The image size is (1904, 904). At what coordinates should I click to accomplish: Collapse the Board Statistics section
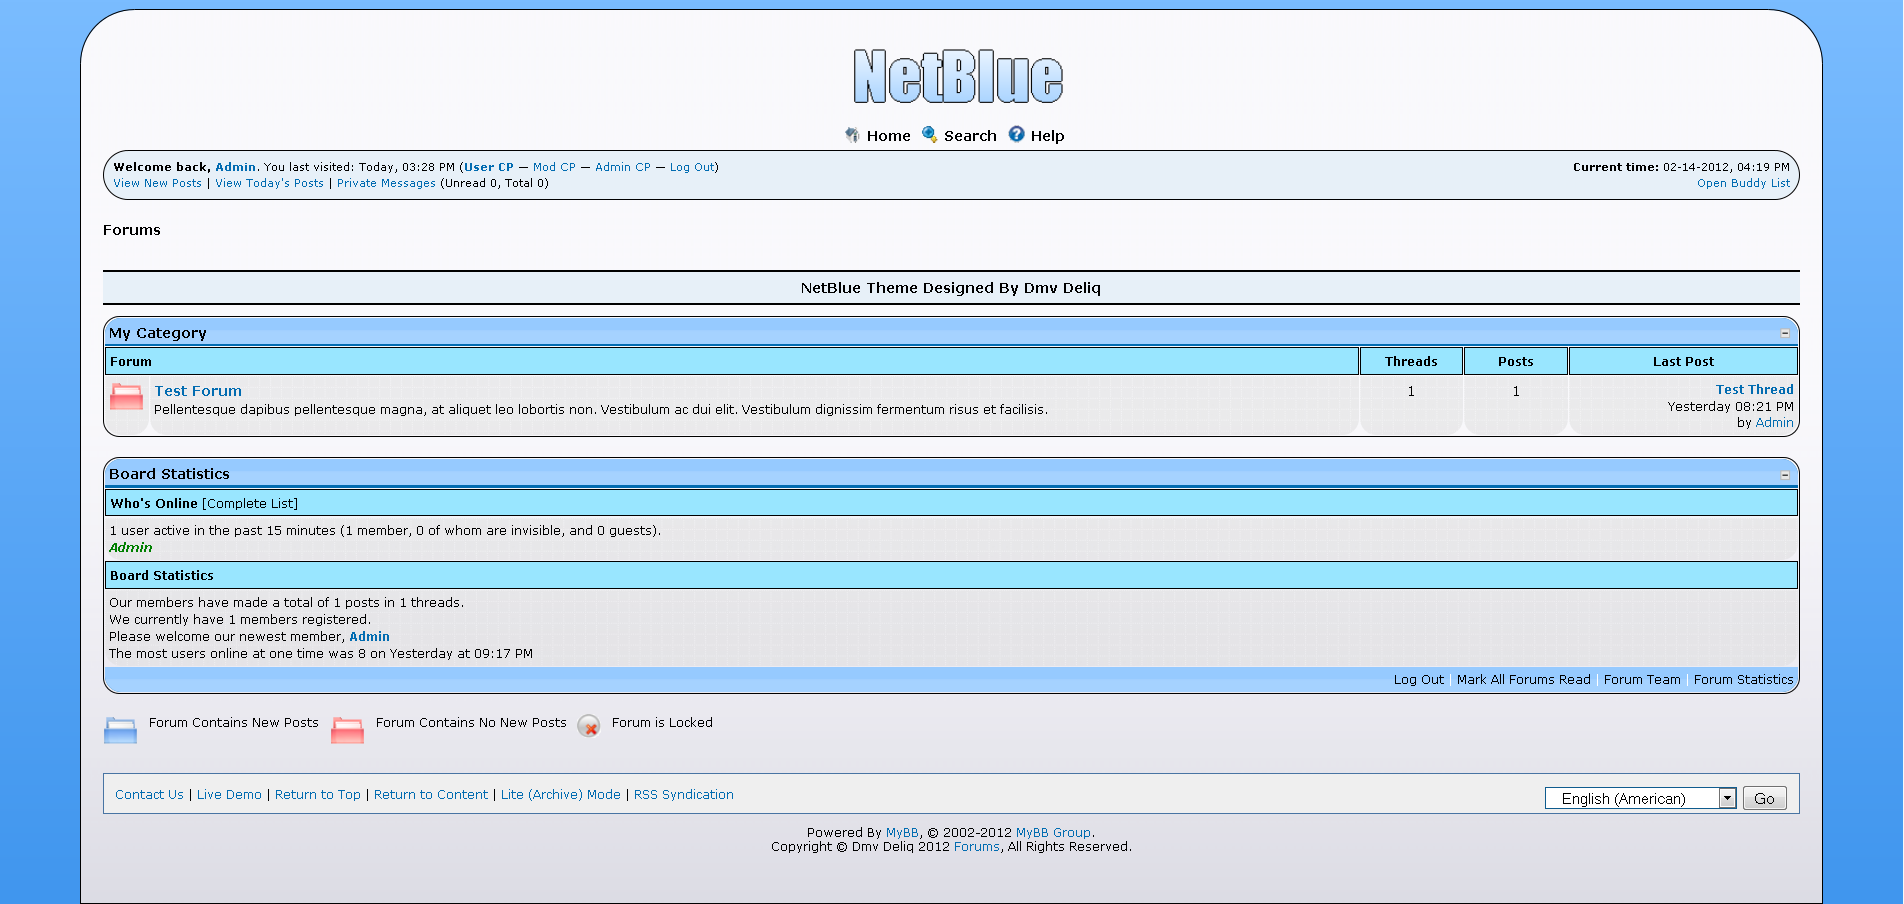(1785, 475)
